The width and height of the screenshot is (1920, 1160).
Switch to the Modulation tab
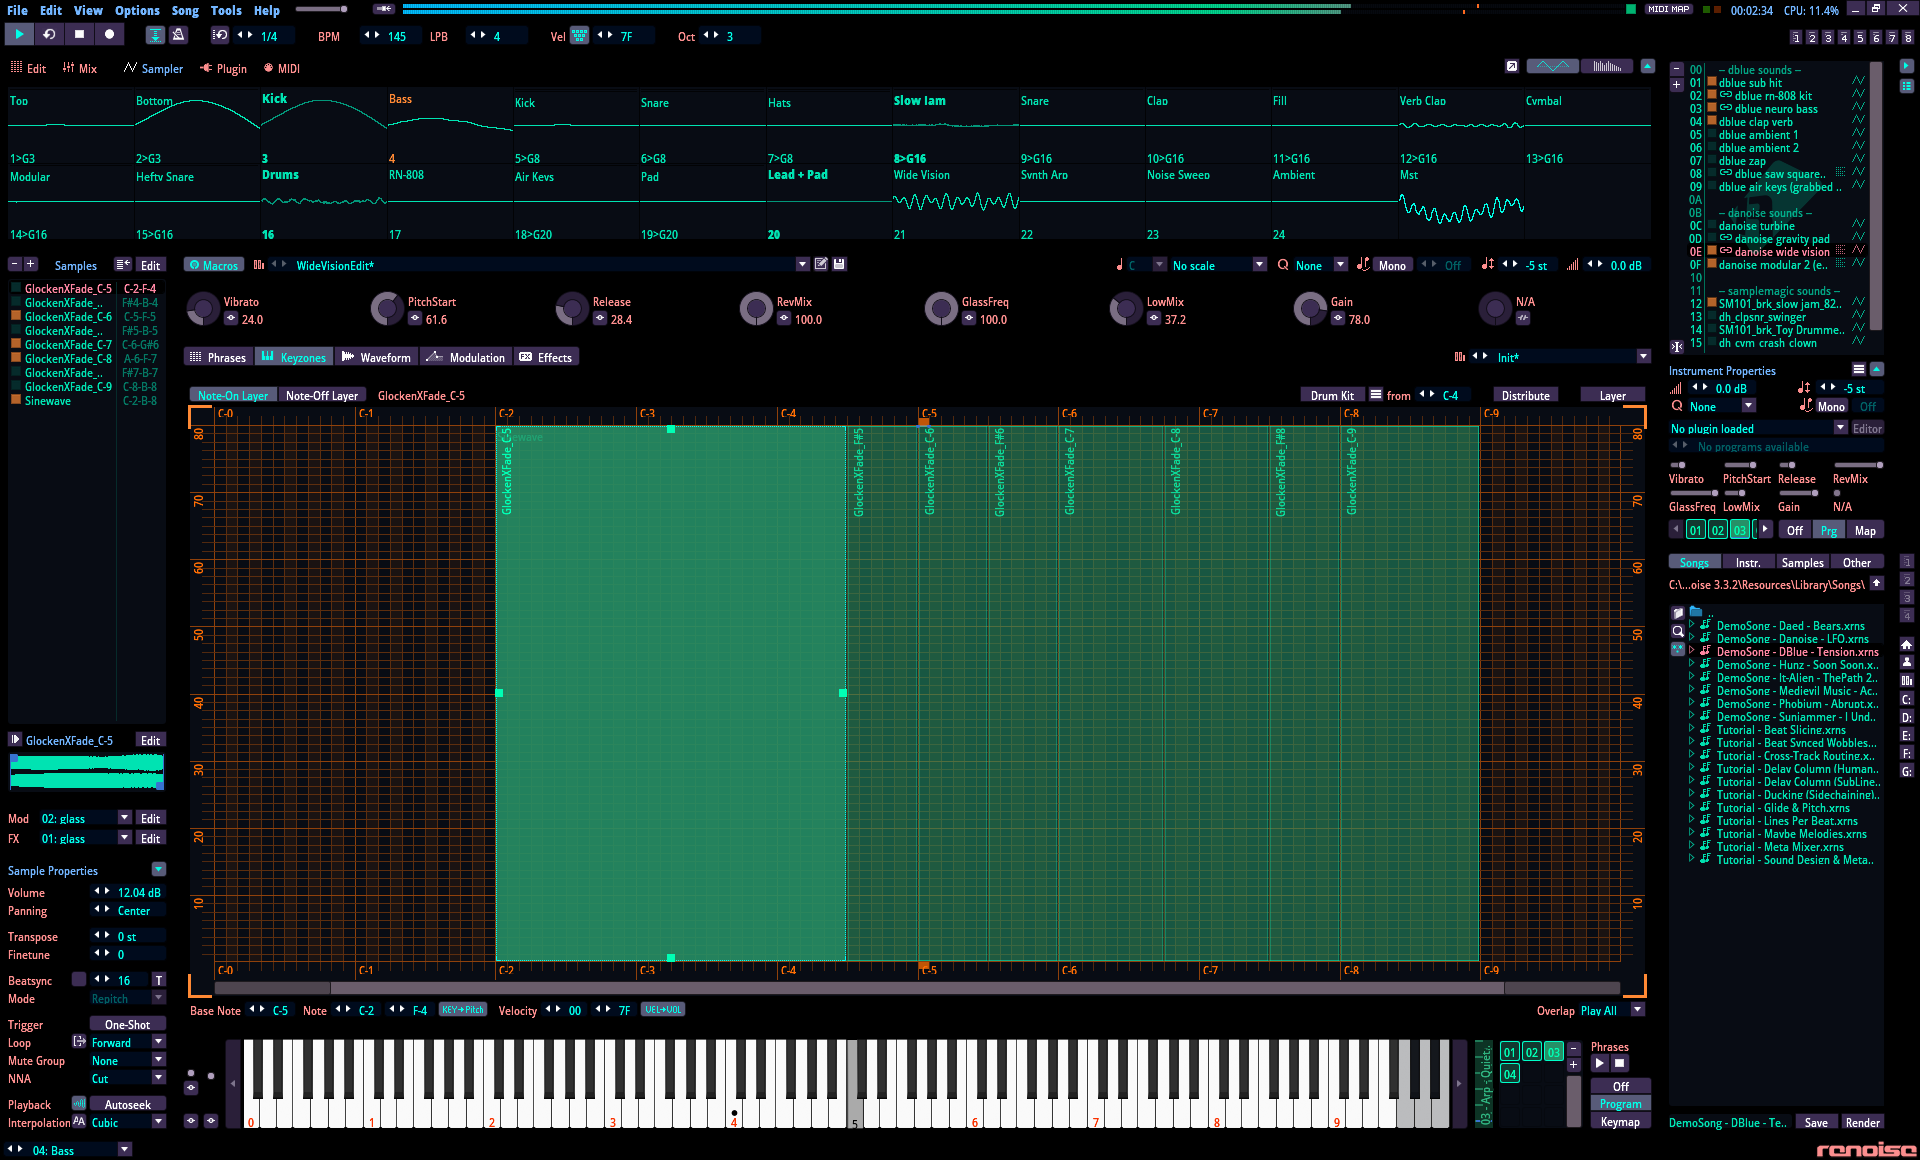466,357
